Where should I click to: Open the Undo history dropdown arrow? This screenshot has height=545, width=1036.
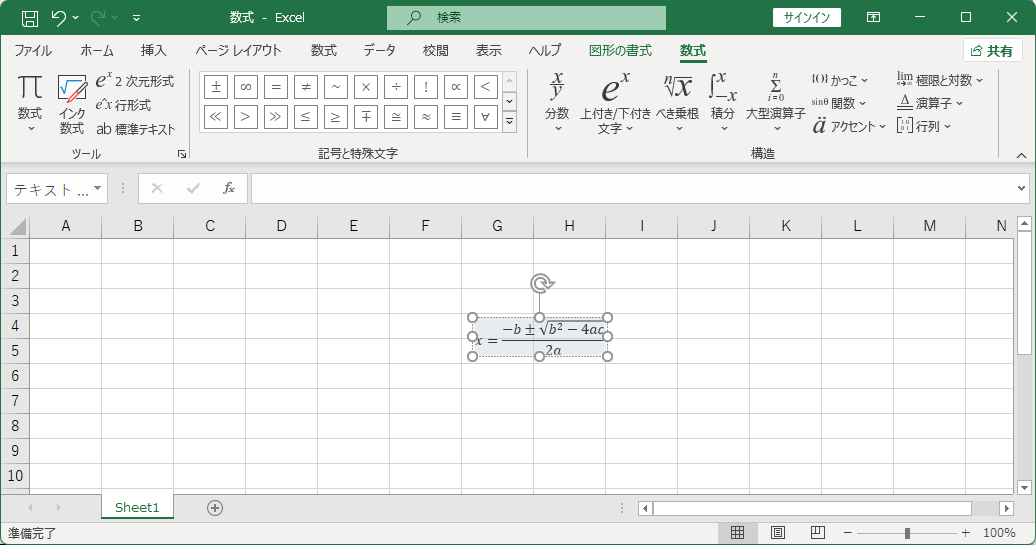pos(75,18)
